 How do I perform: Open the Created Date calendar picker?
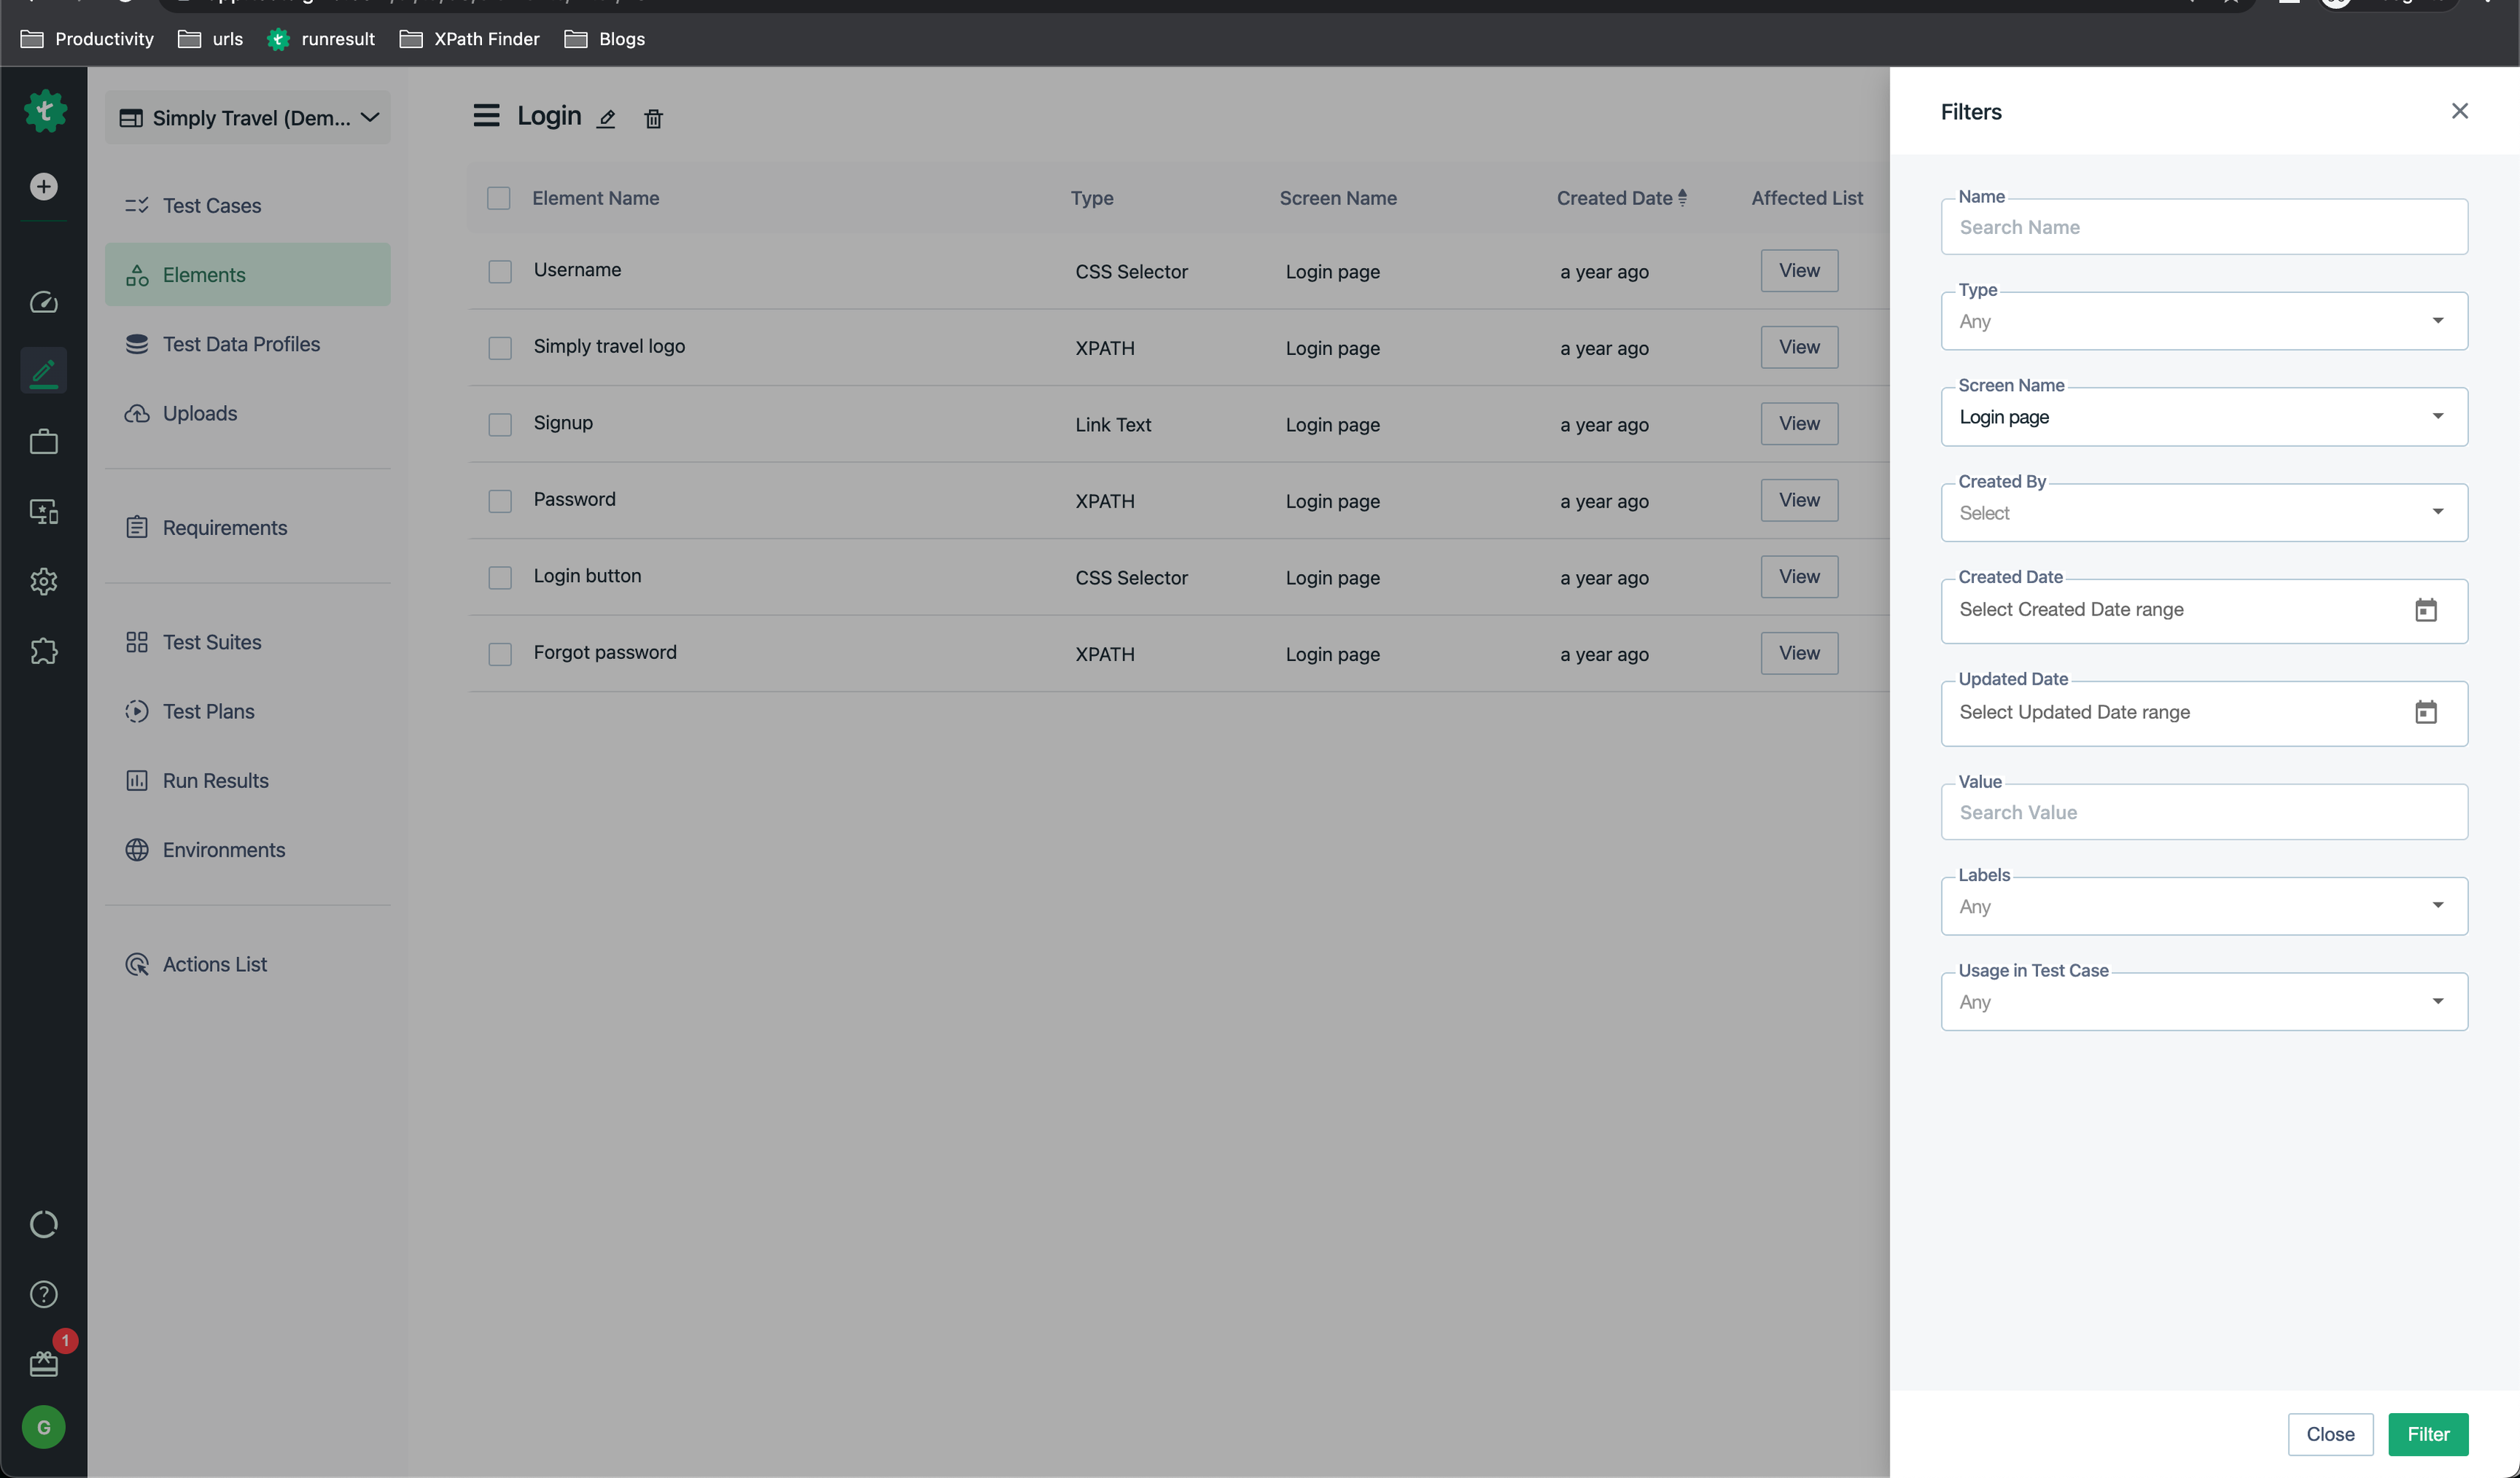click(x=2425, y=610)
